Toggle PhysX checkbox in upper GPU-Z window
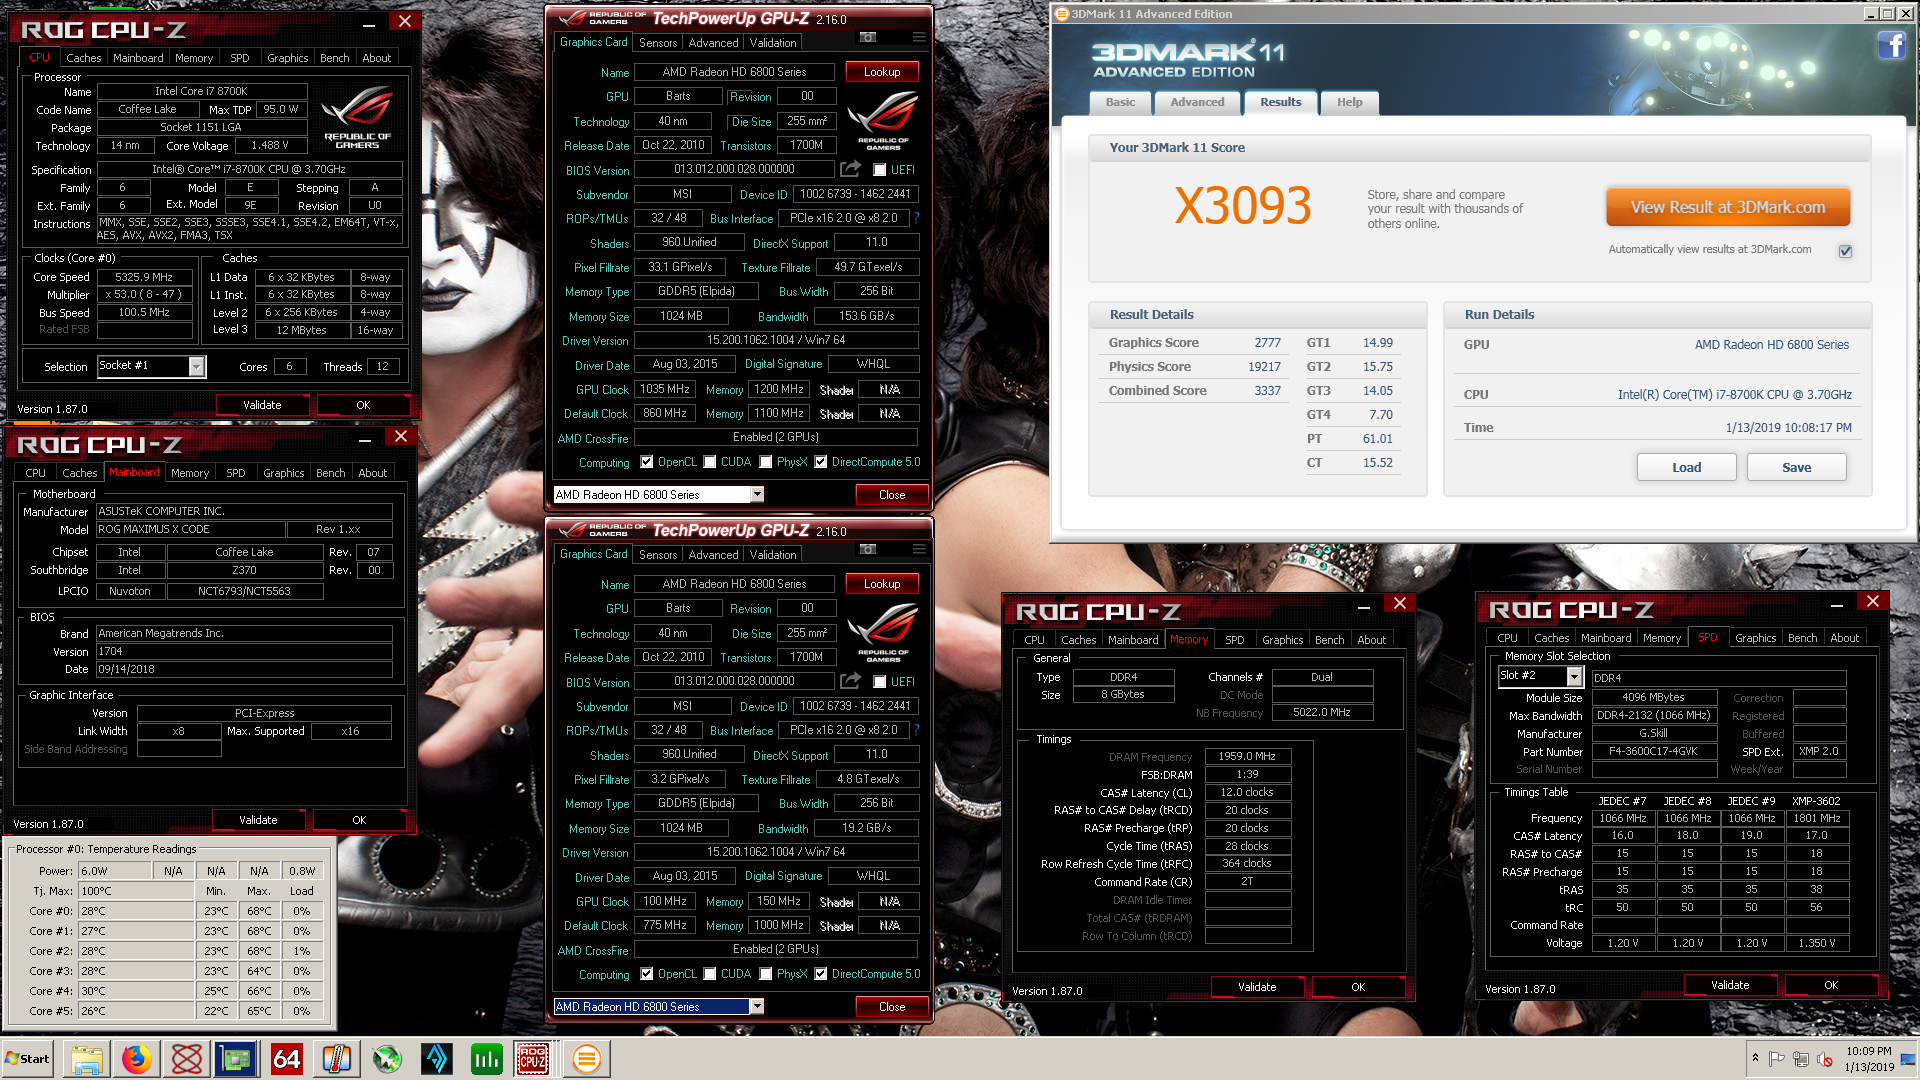This screenshot has height=1080, width=1920. (766, 462)
